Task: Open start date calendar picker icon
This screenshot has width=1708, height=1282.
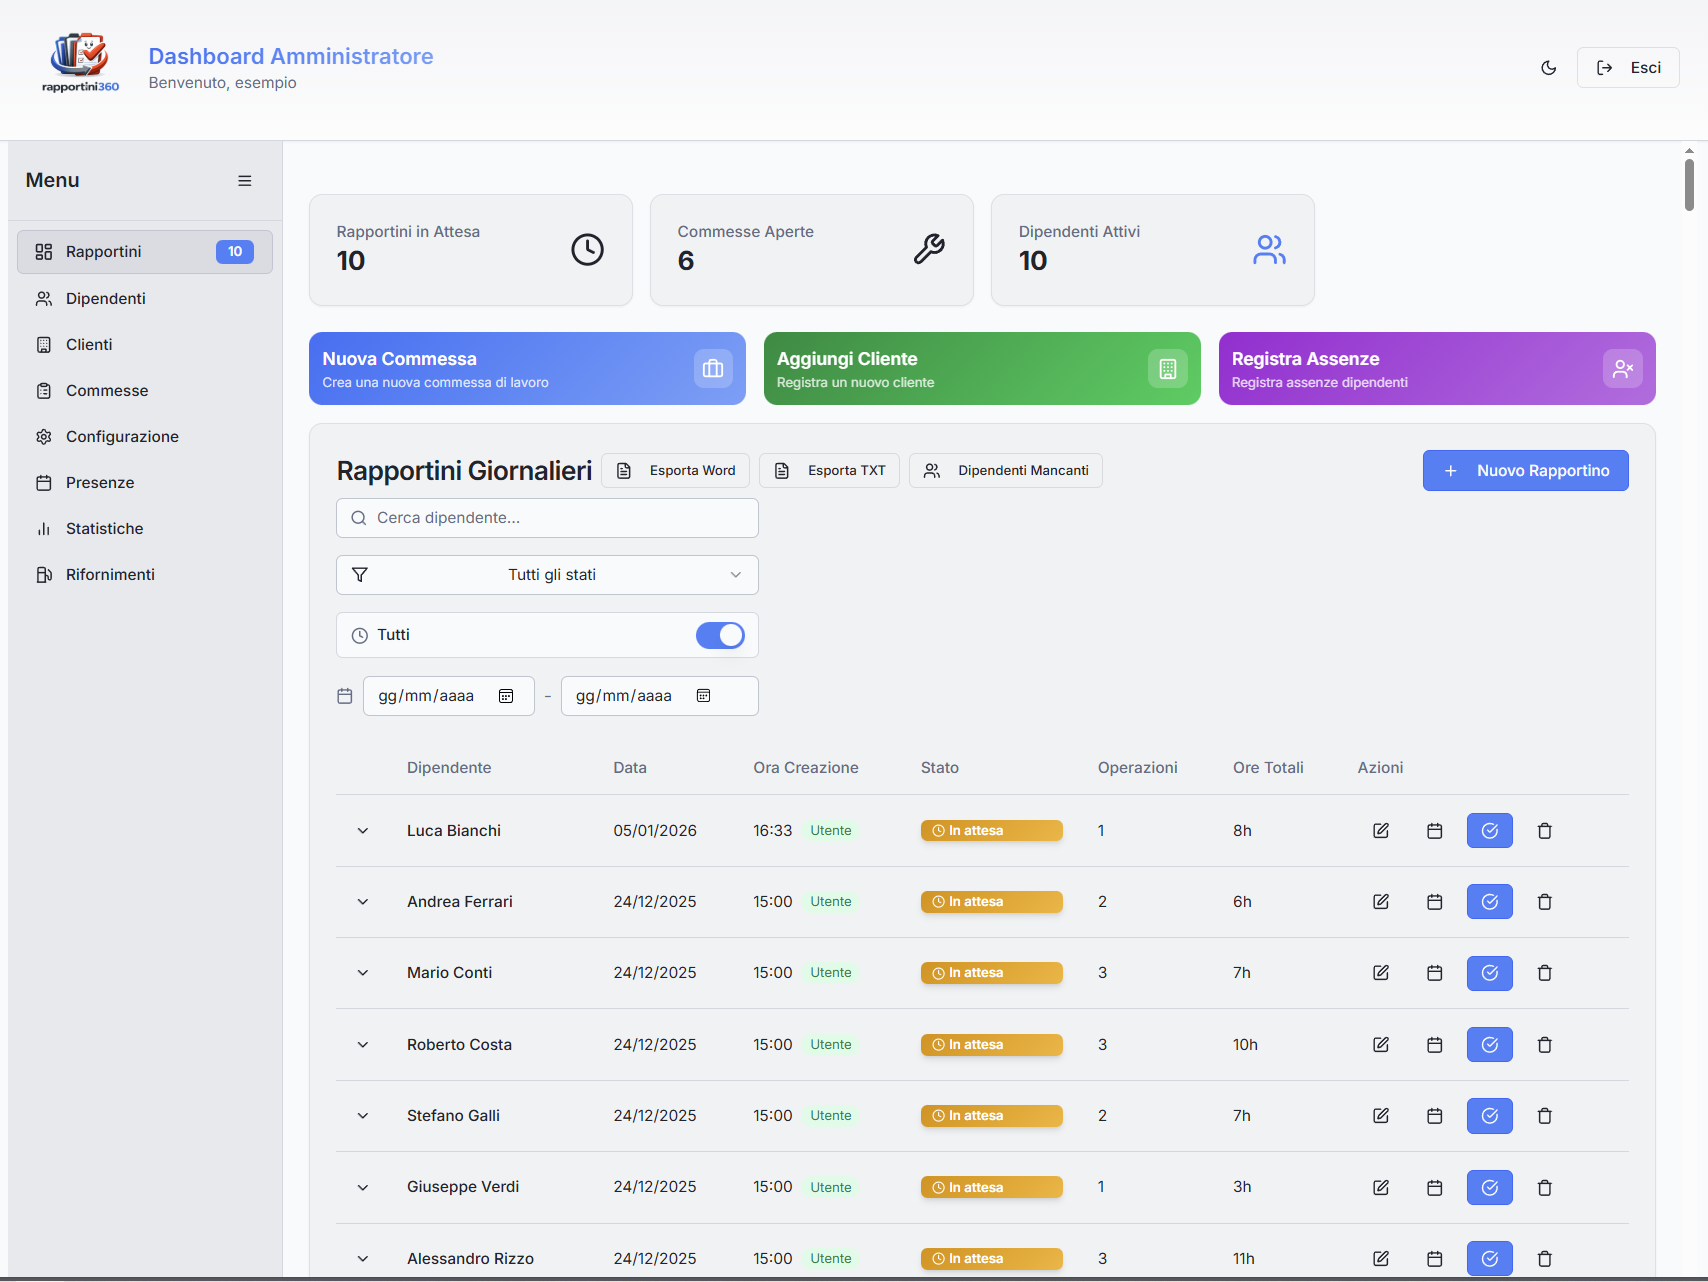Action: [506, 696]
